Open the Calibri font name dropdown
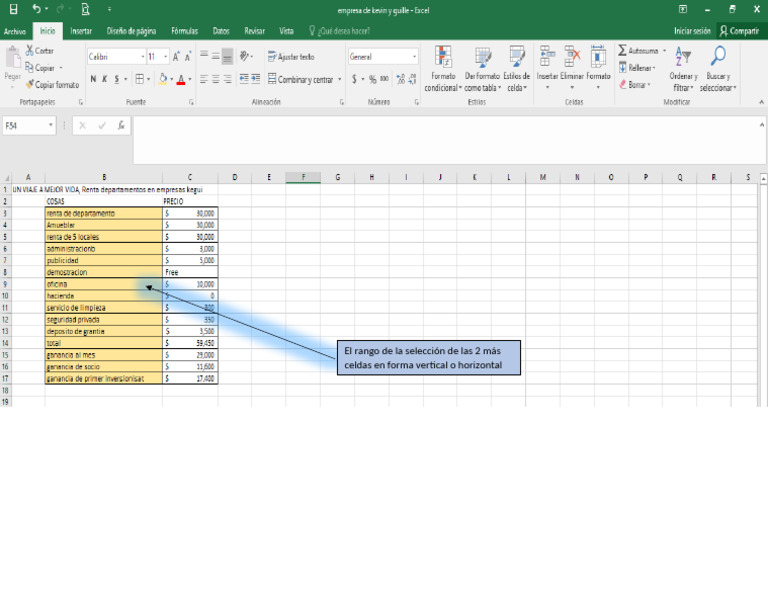Screen dimensions: 768x594 tap(142, 57)
